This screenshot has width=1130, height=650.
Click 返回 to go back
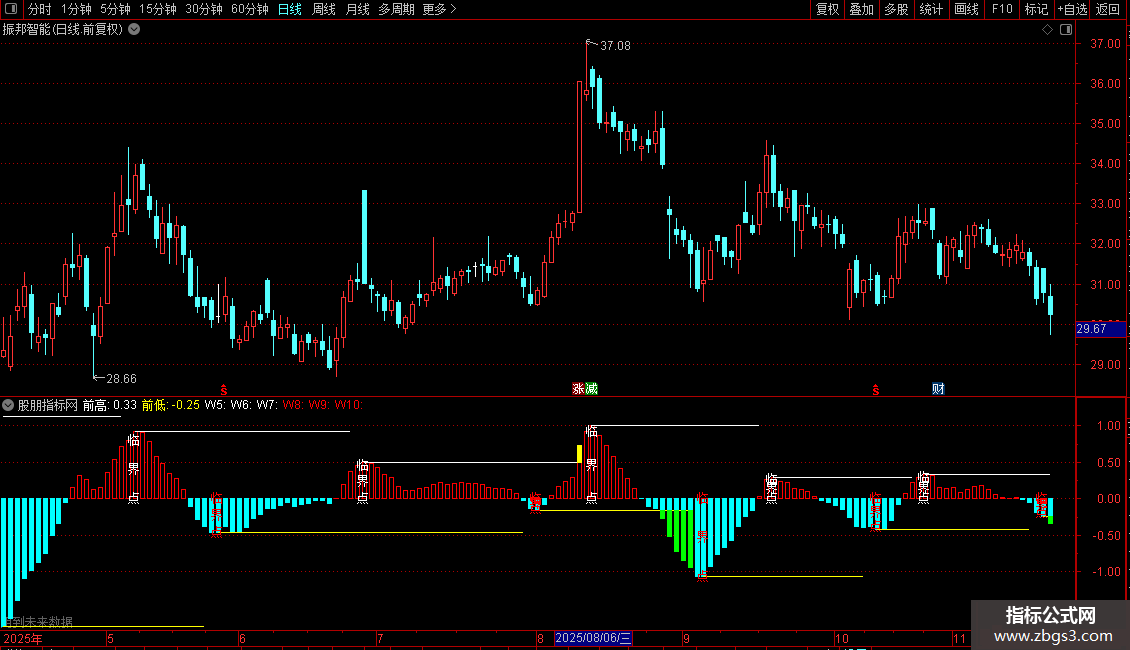click(x=1108, y=9)
